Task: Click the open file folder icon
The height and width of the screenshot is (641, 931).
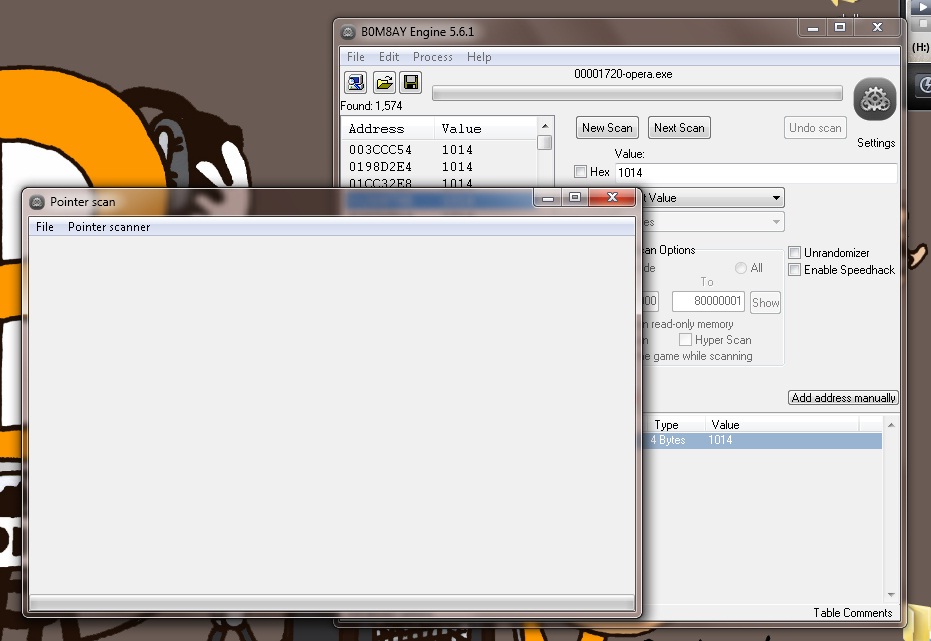Action: (x=383, y=82)
